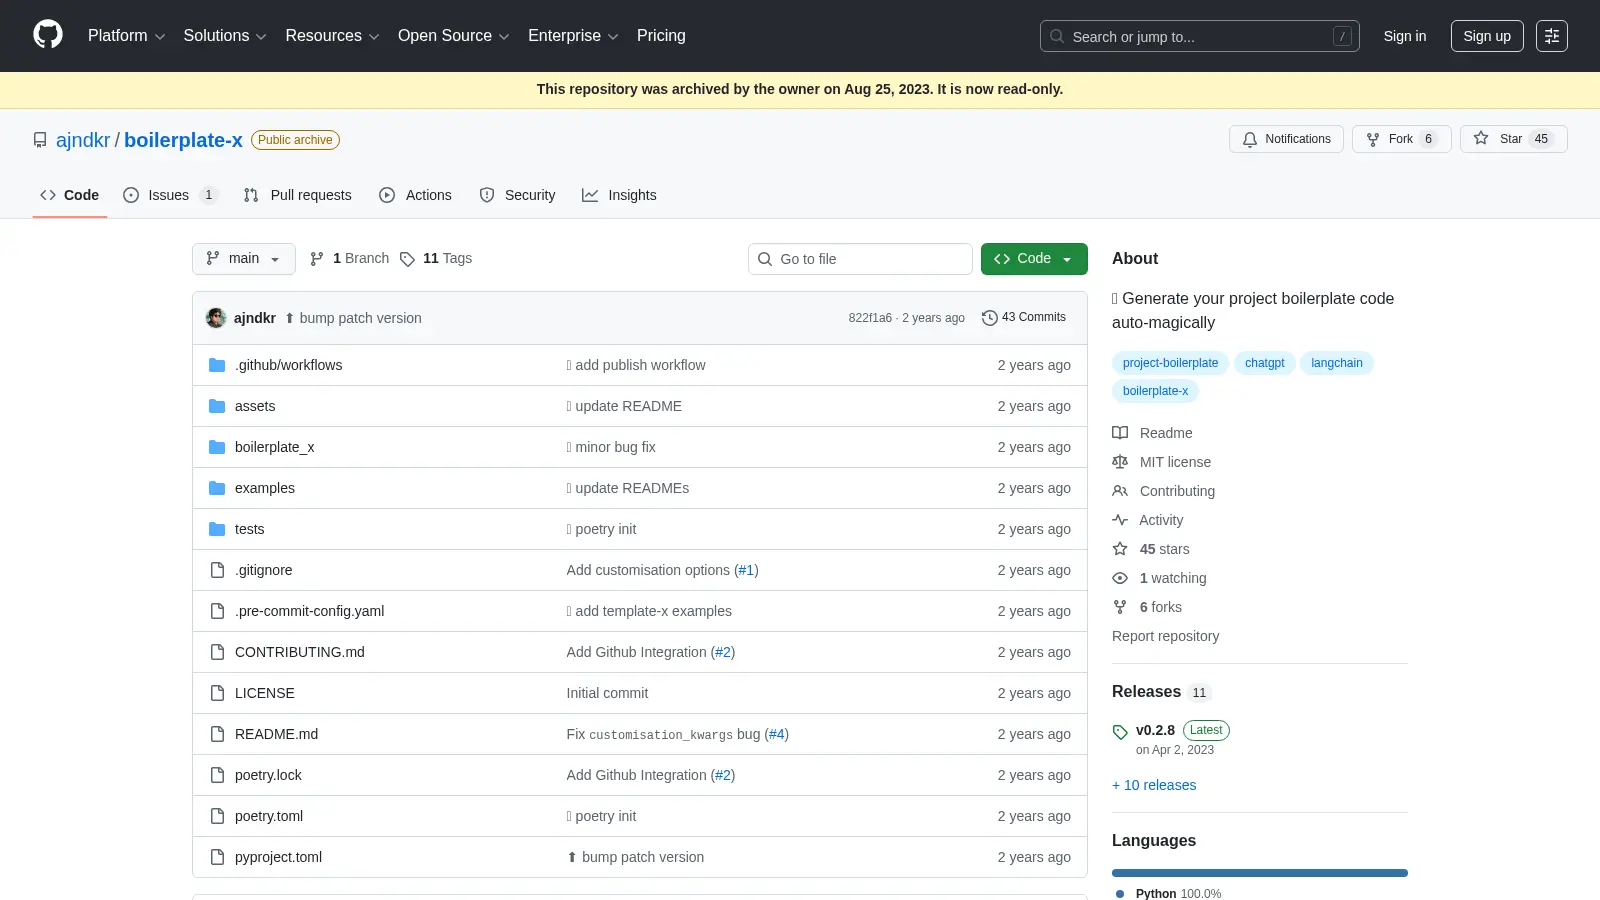The height and width of the screenshot is (900, 1600).
Task: Click the LICENSE file icon
Action: tap(217, 693)
